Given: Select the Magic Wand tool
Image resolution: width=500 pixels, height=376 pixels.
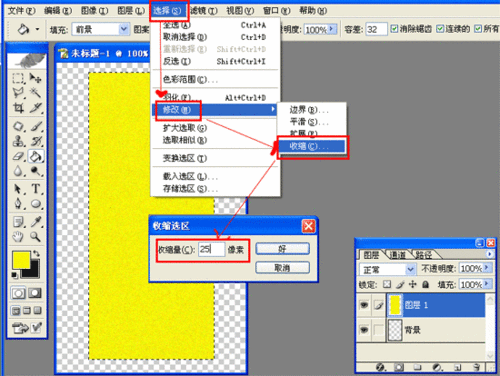Looking at the screenshot, I should [x=36, y=93].
